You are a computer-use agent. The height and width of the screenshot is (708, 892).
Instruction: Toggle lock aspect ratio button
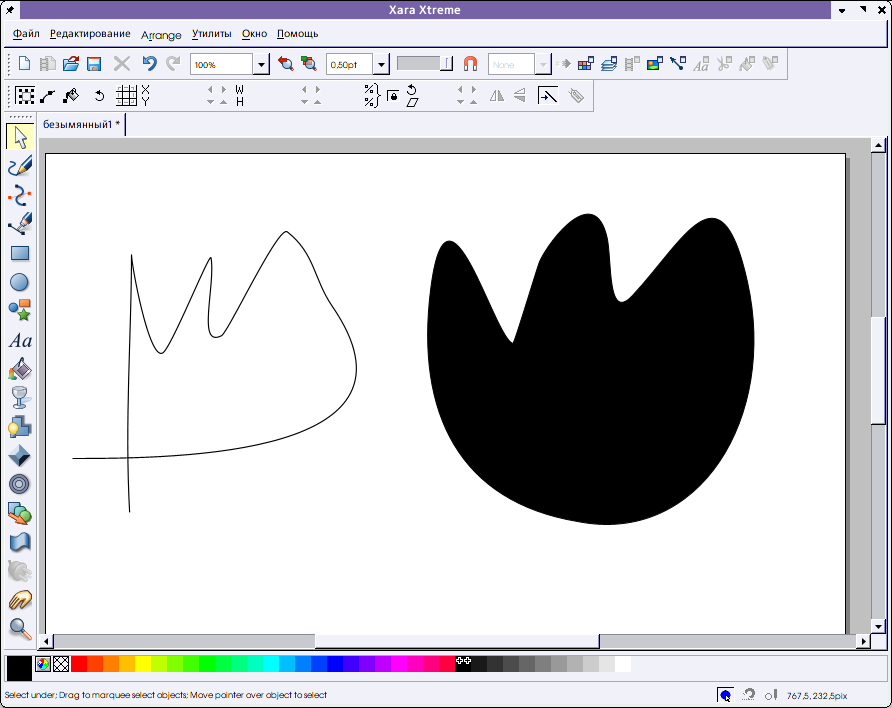tap(393, 96)
